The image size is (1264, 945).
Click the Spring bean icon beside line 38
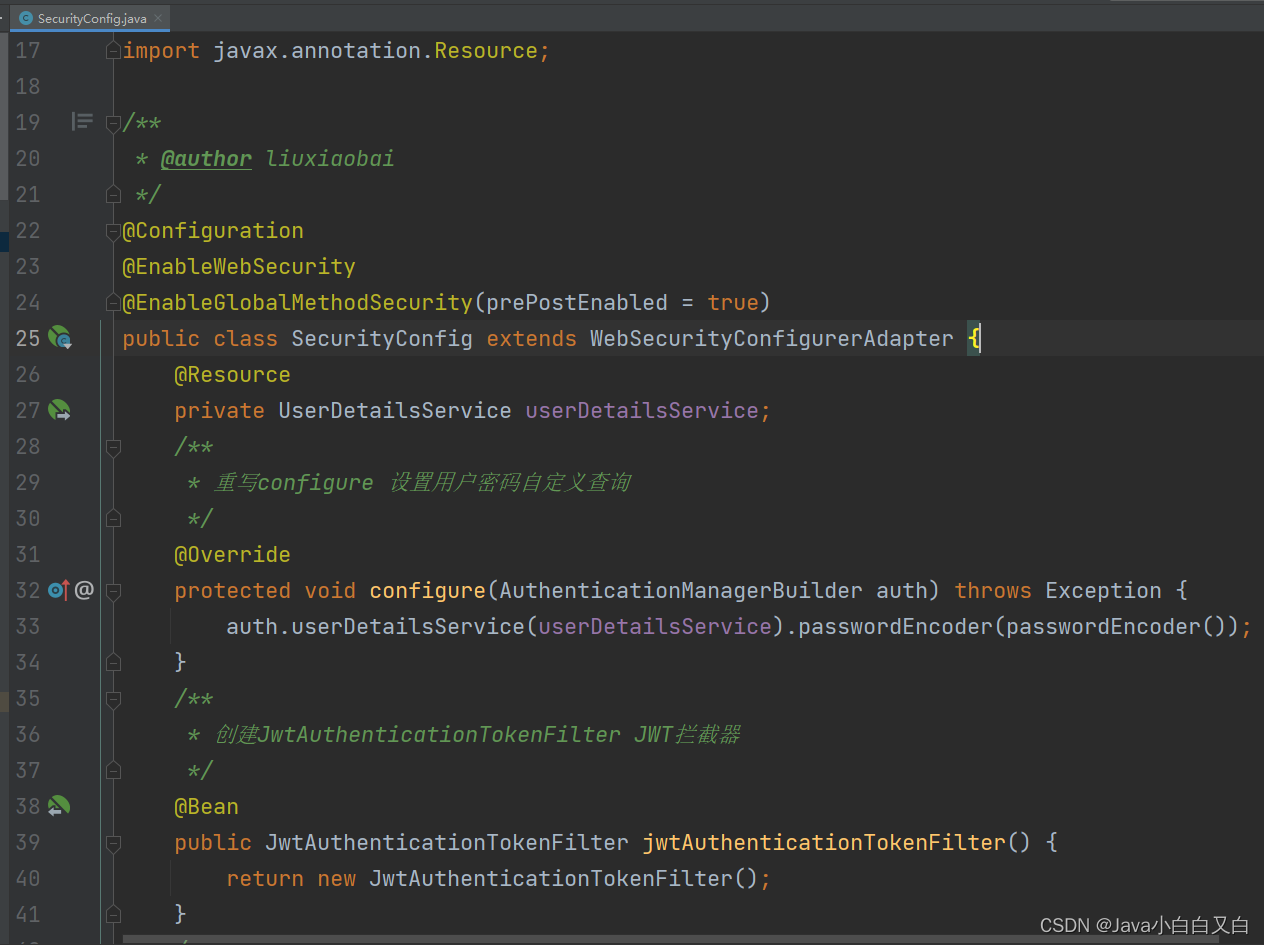pyautogui.click(x=60, y=806)
